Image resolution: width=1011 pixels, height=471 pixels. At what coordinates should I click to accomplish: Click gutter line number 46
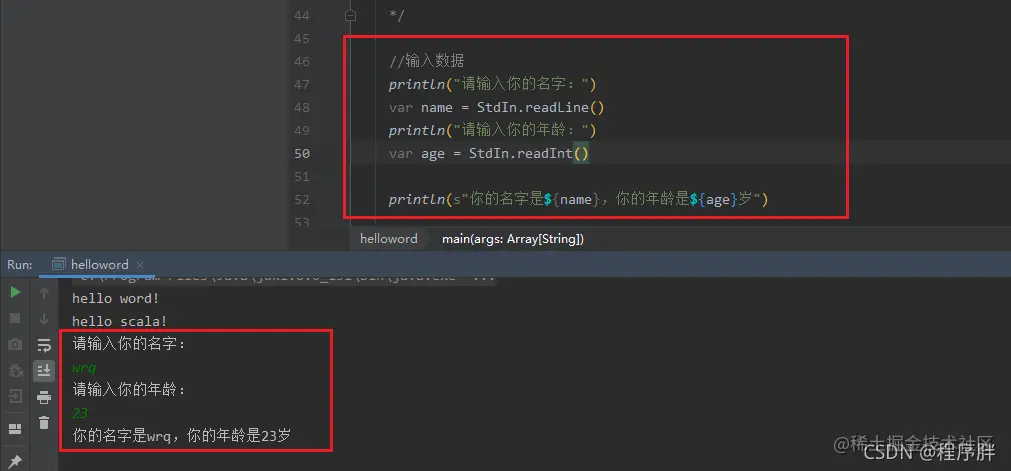[x=302, y=62]
